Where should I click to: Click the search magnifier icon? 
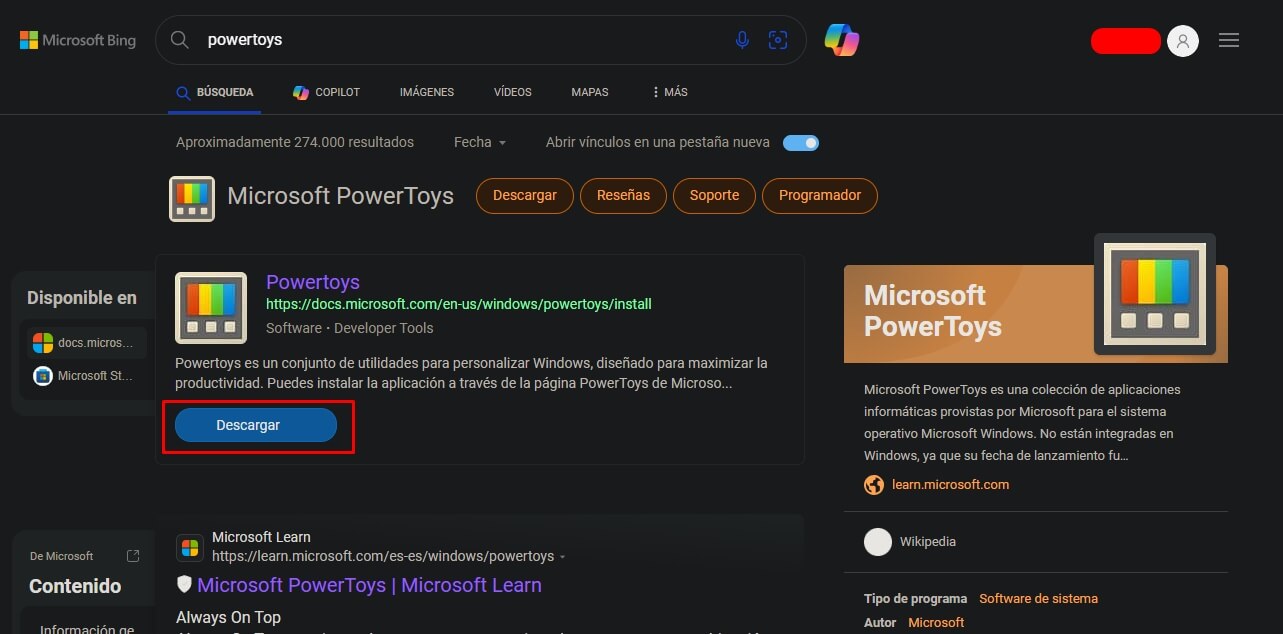pyautogui.click(x=180, y=40)
